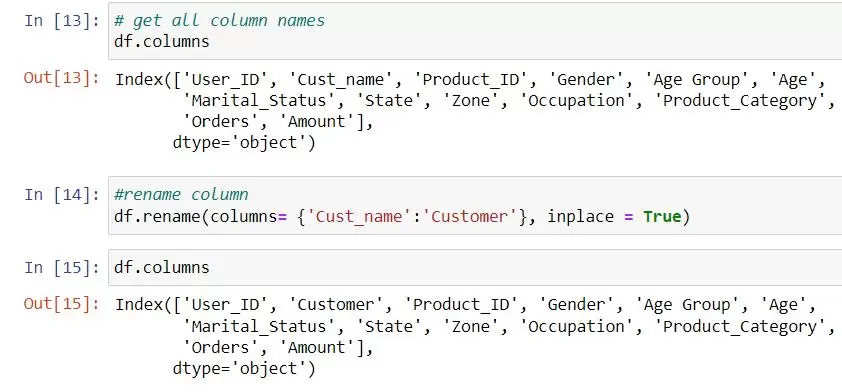Select the In [13] prompt label
The width and height of the screenshot is (842, 392).
tap(62, 21)
